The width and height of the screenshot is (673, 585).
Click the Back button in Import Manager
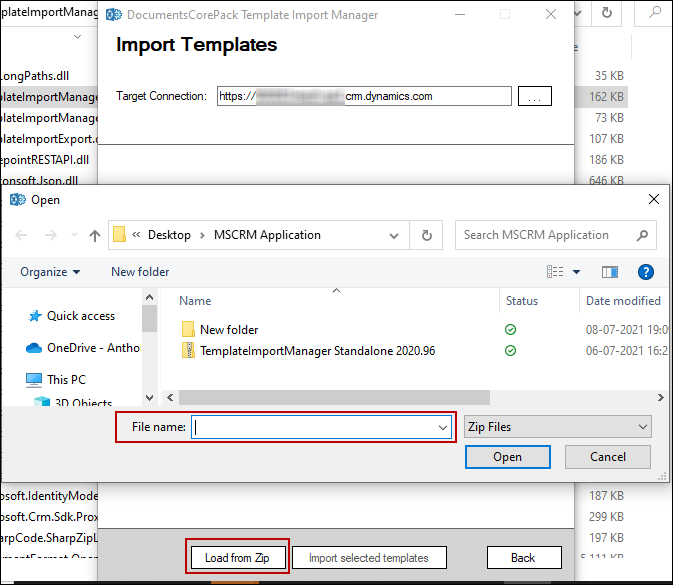click(524, 558)
